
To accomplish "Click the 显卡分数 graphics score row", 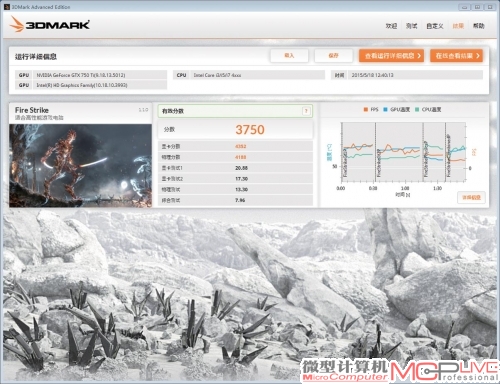I will (x=235, y=146).
